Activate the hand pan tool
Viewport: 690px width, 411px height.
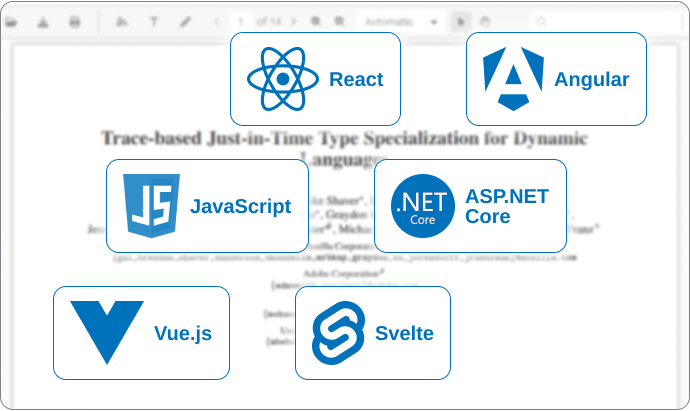tap(484, 22)
